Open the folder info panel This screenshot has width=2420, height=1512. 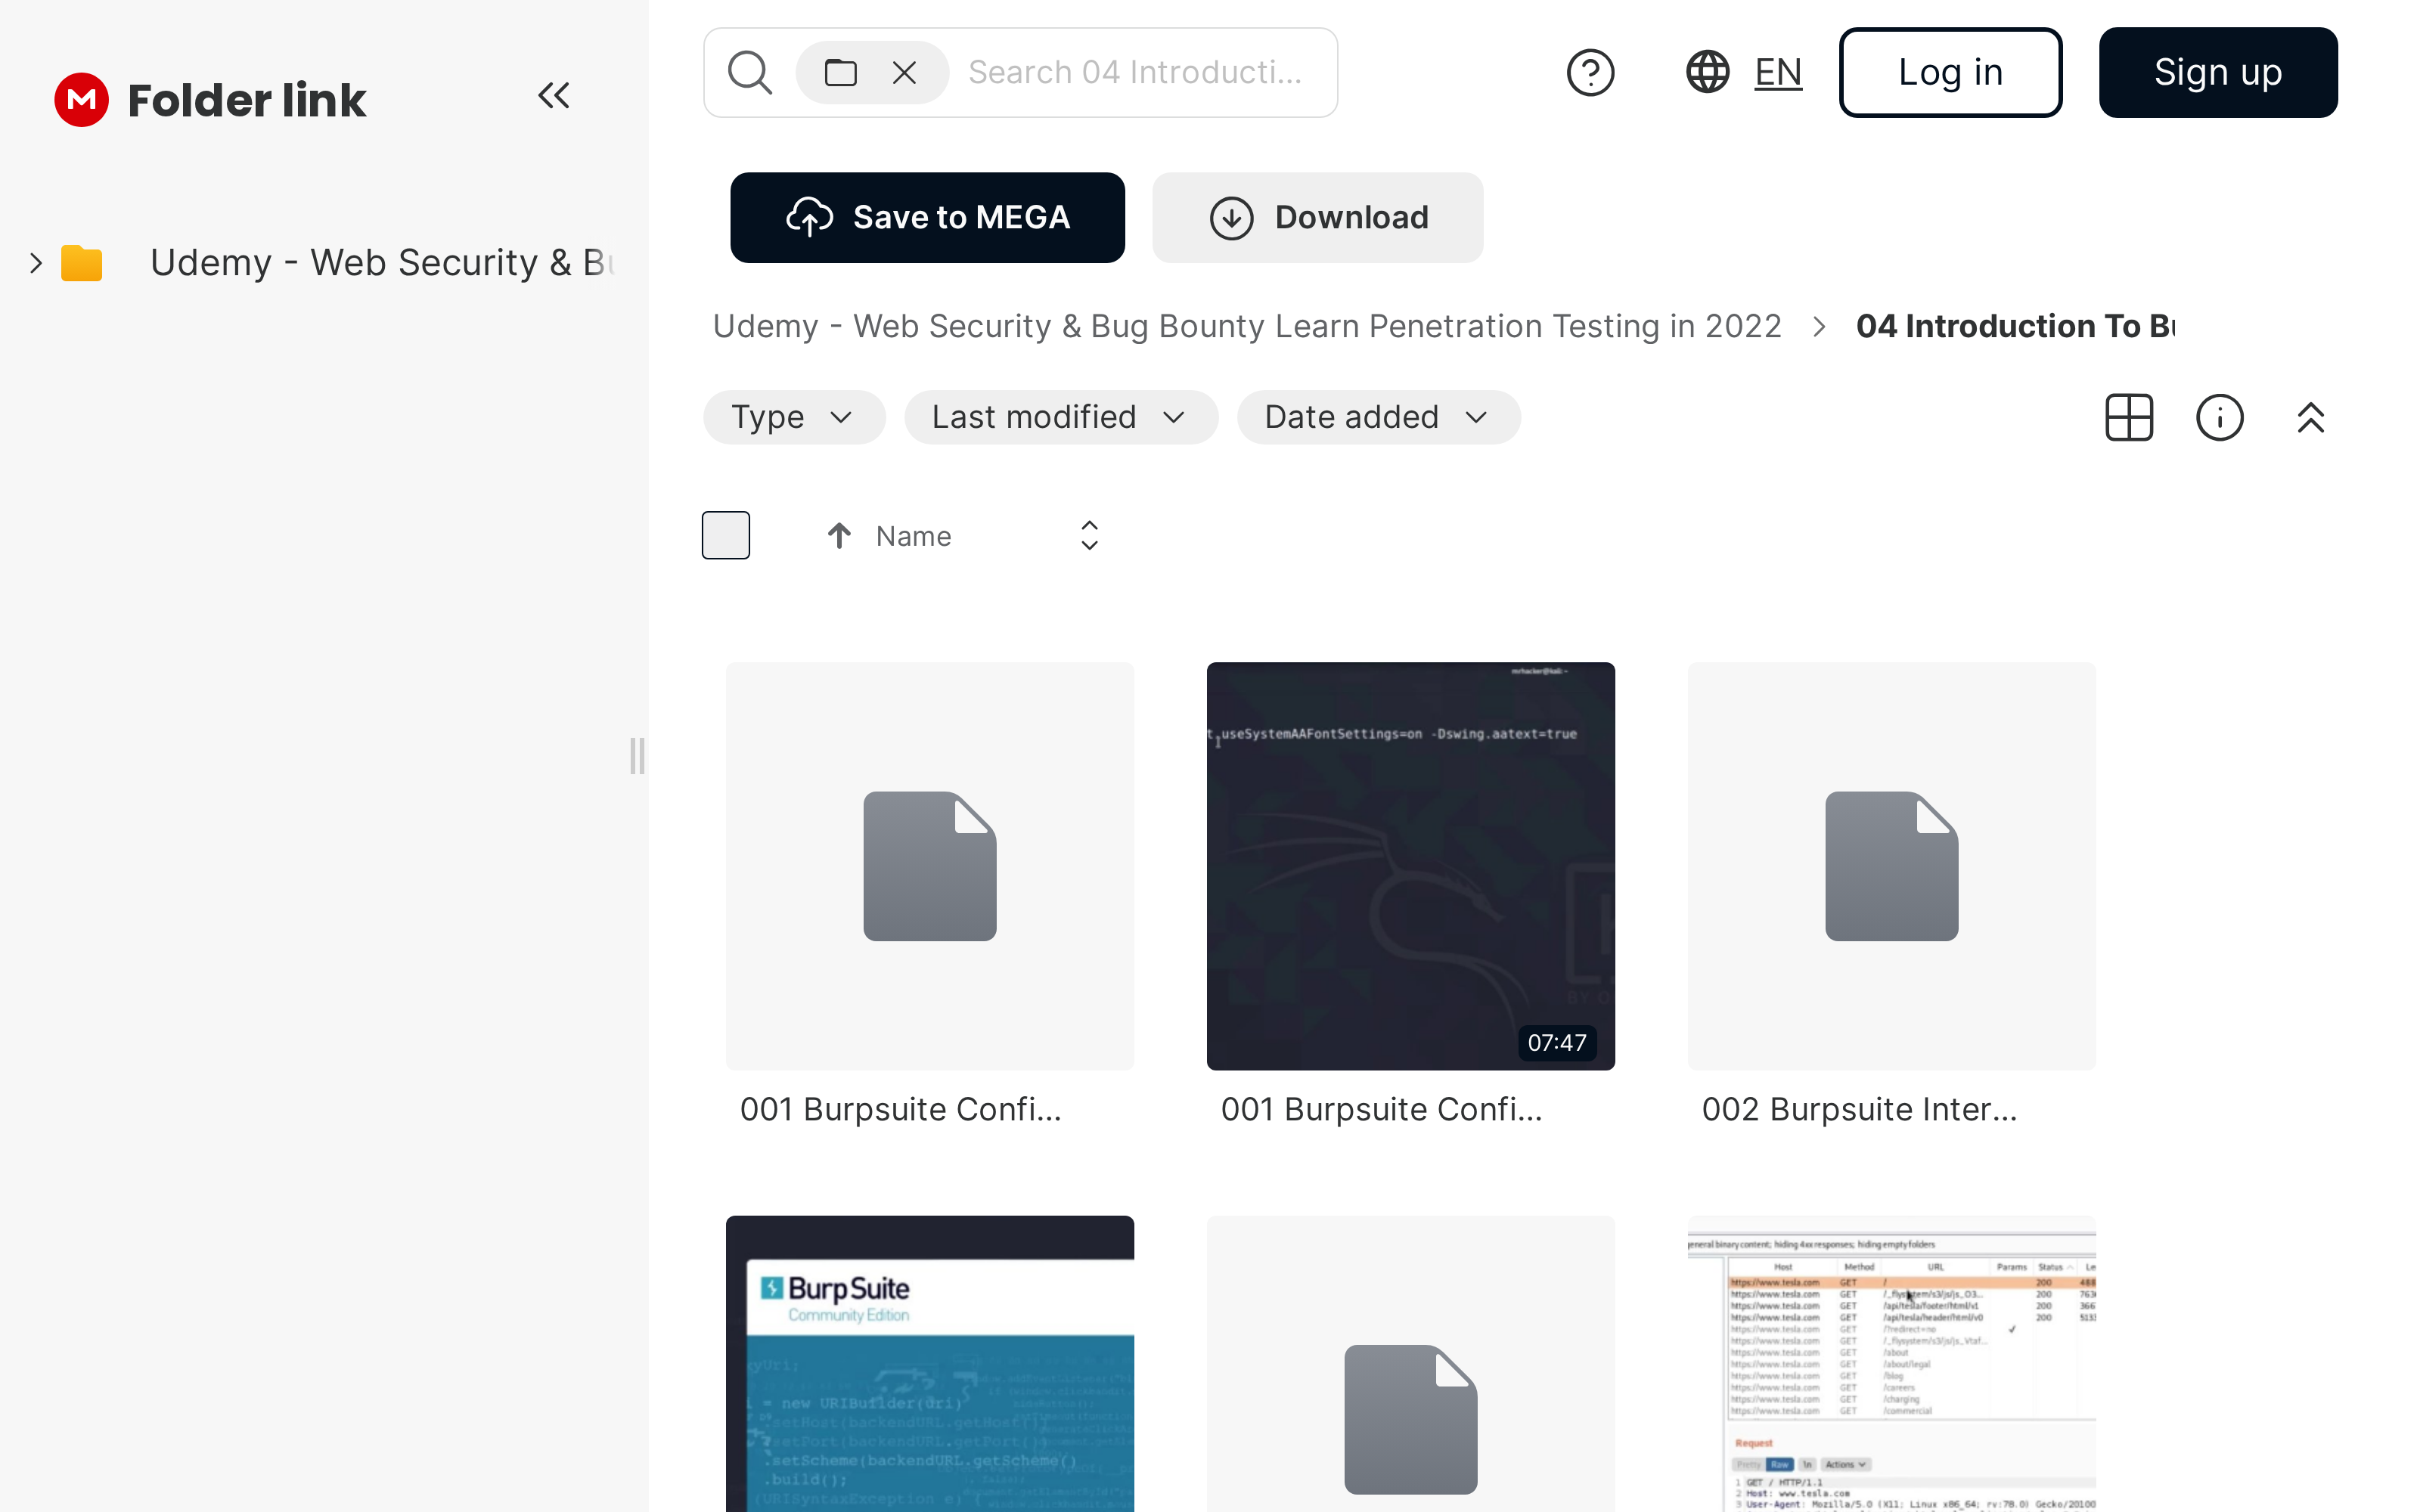[2220, 417]
